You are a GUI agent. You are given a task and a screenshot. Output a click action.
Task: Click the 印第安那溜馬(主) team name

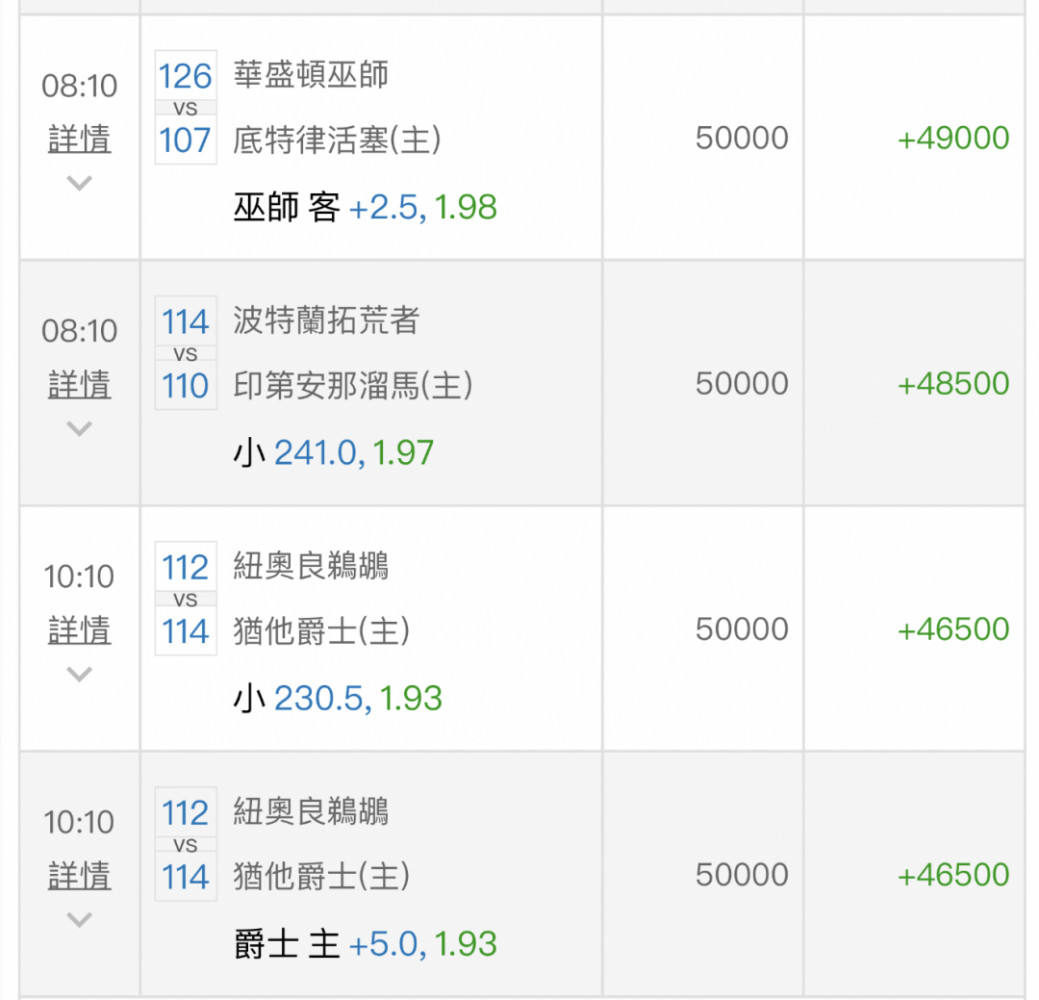(x=353, y=386)
